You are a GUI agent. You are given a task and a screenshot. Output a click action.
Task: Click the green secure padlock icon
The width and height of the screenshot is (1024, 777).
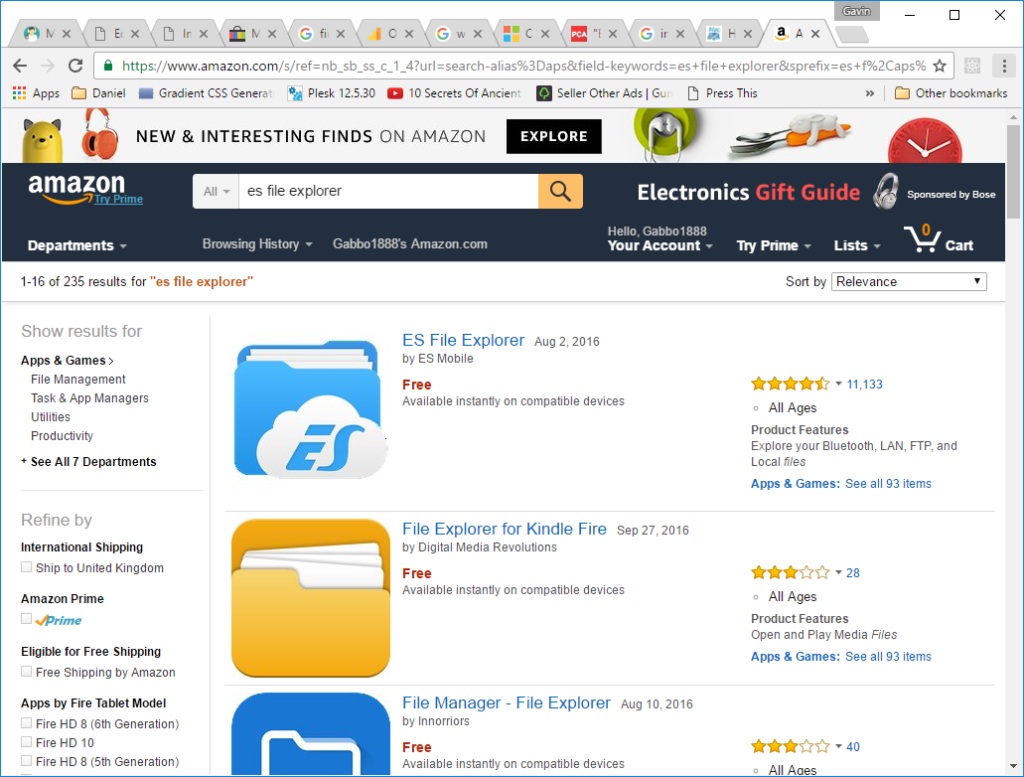click(108, 65)
